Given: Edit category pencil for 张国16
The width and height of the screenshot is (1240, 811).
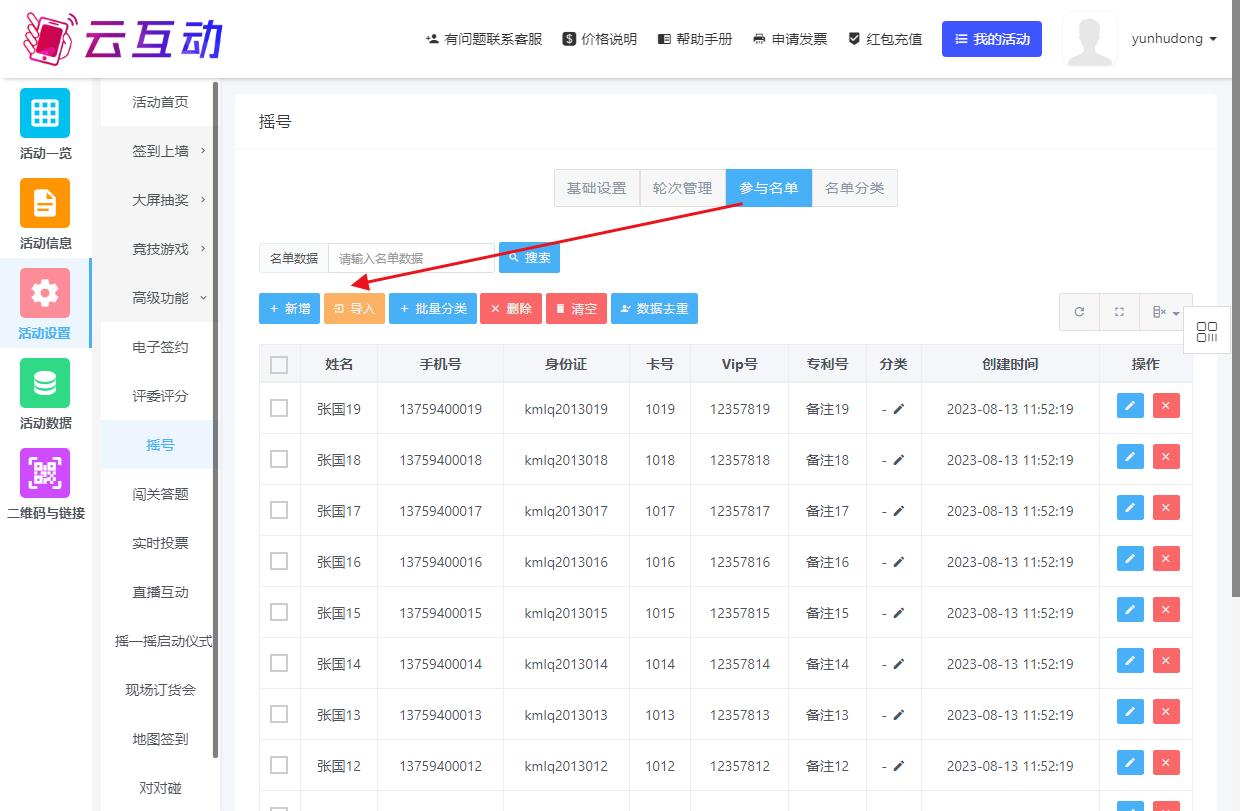Looking at the screenshot, I should click(x=899, y=562).
